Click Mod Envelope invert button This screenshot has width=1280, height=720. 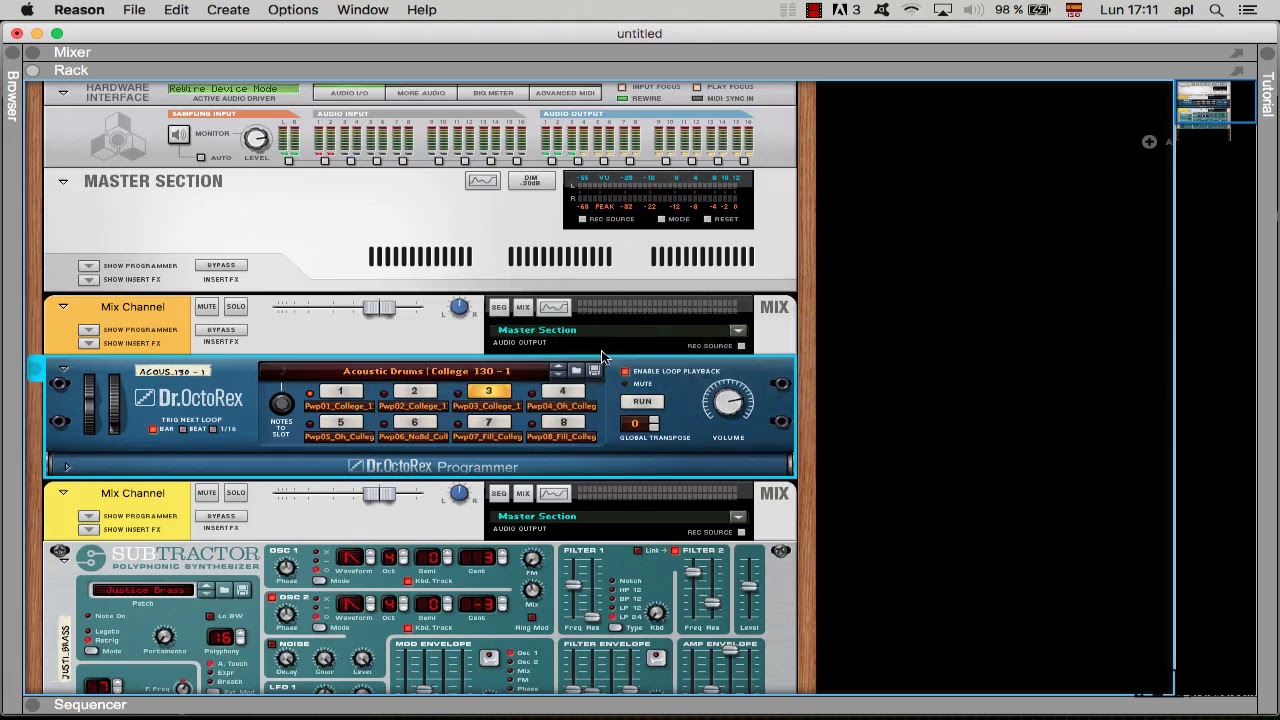[x=489, y=657]
